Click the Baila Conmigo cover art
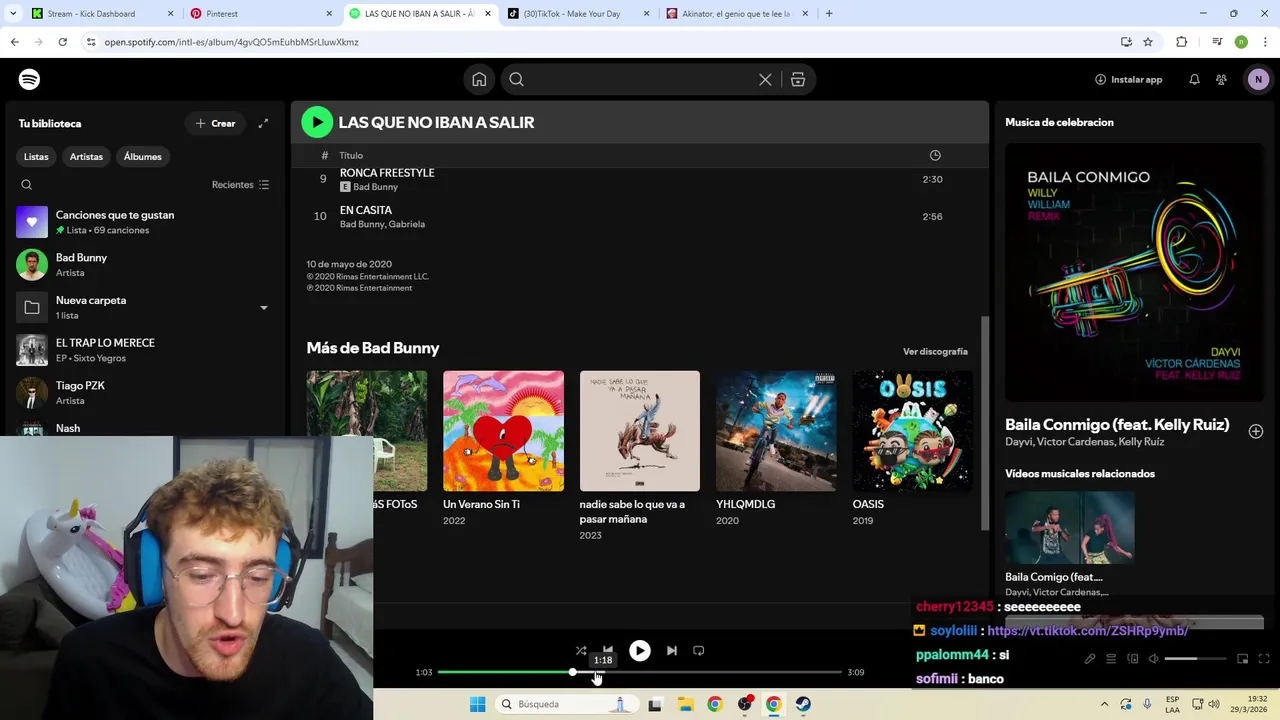The height and width of the screenshot is (720, 1280). [x=1134, y=272]
